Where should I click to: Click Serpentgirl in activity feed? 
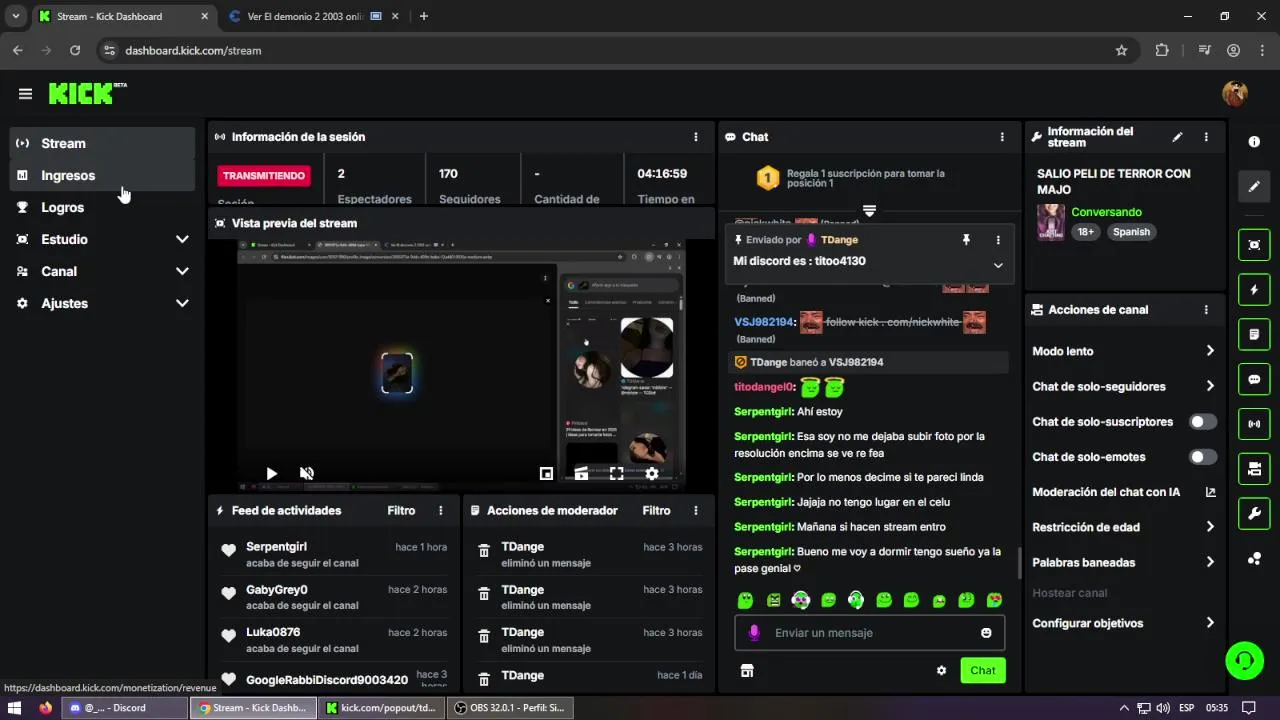276,547
